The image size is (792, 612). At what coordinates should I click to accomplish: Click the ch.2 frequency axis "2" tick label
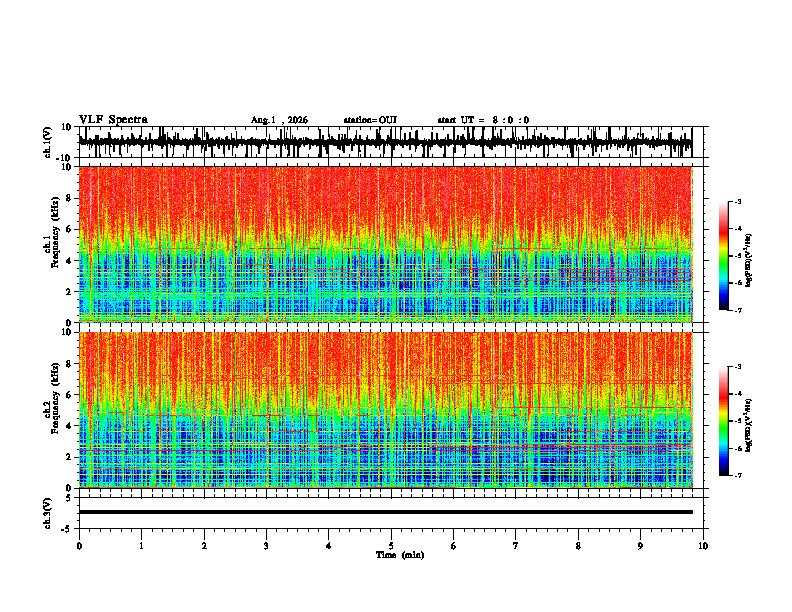coord(69,457)
